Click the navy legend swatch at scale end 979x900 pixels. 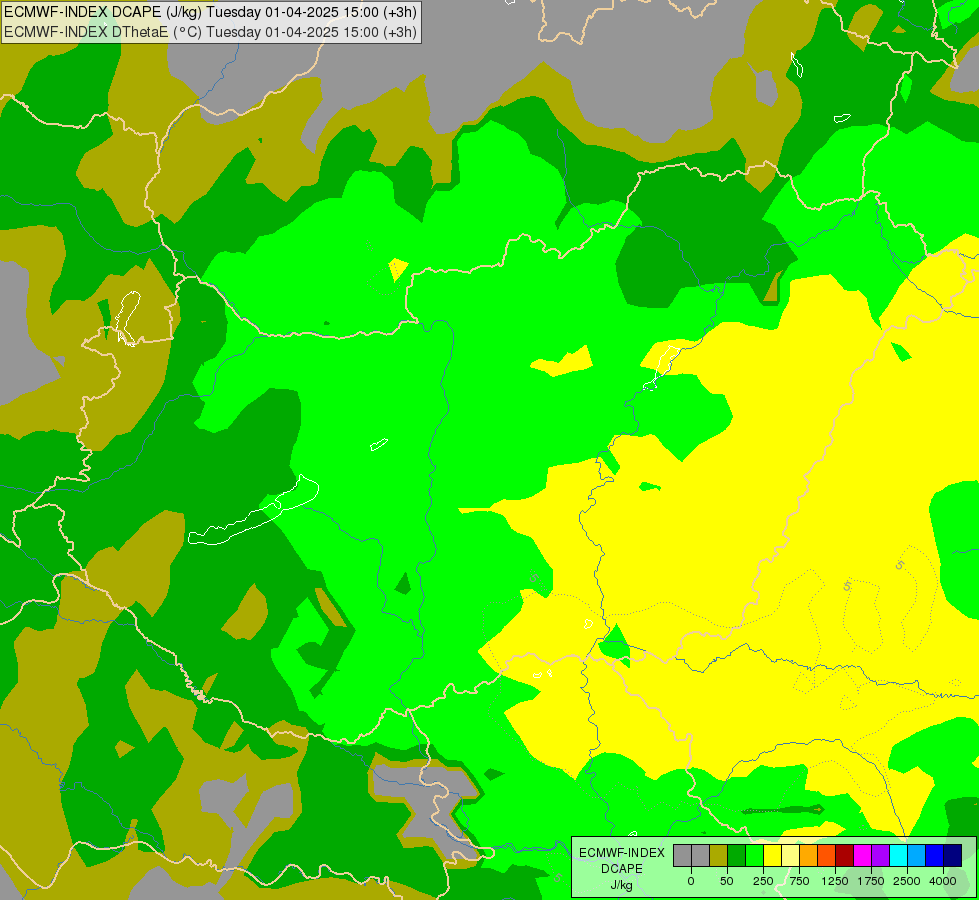953,855
